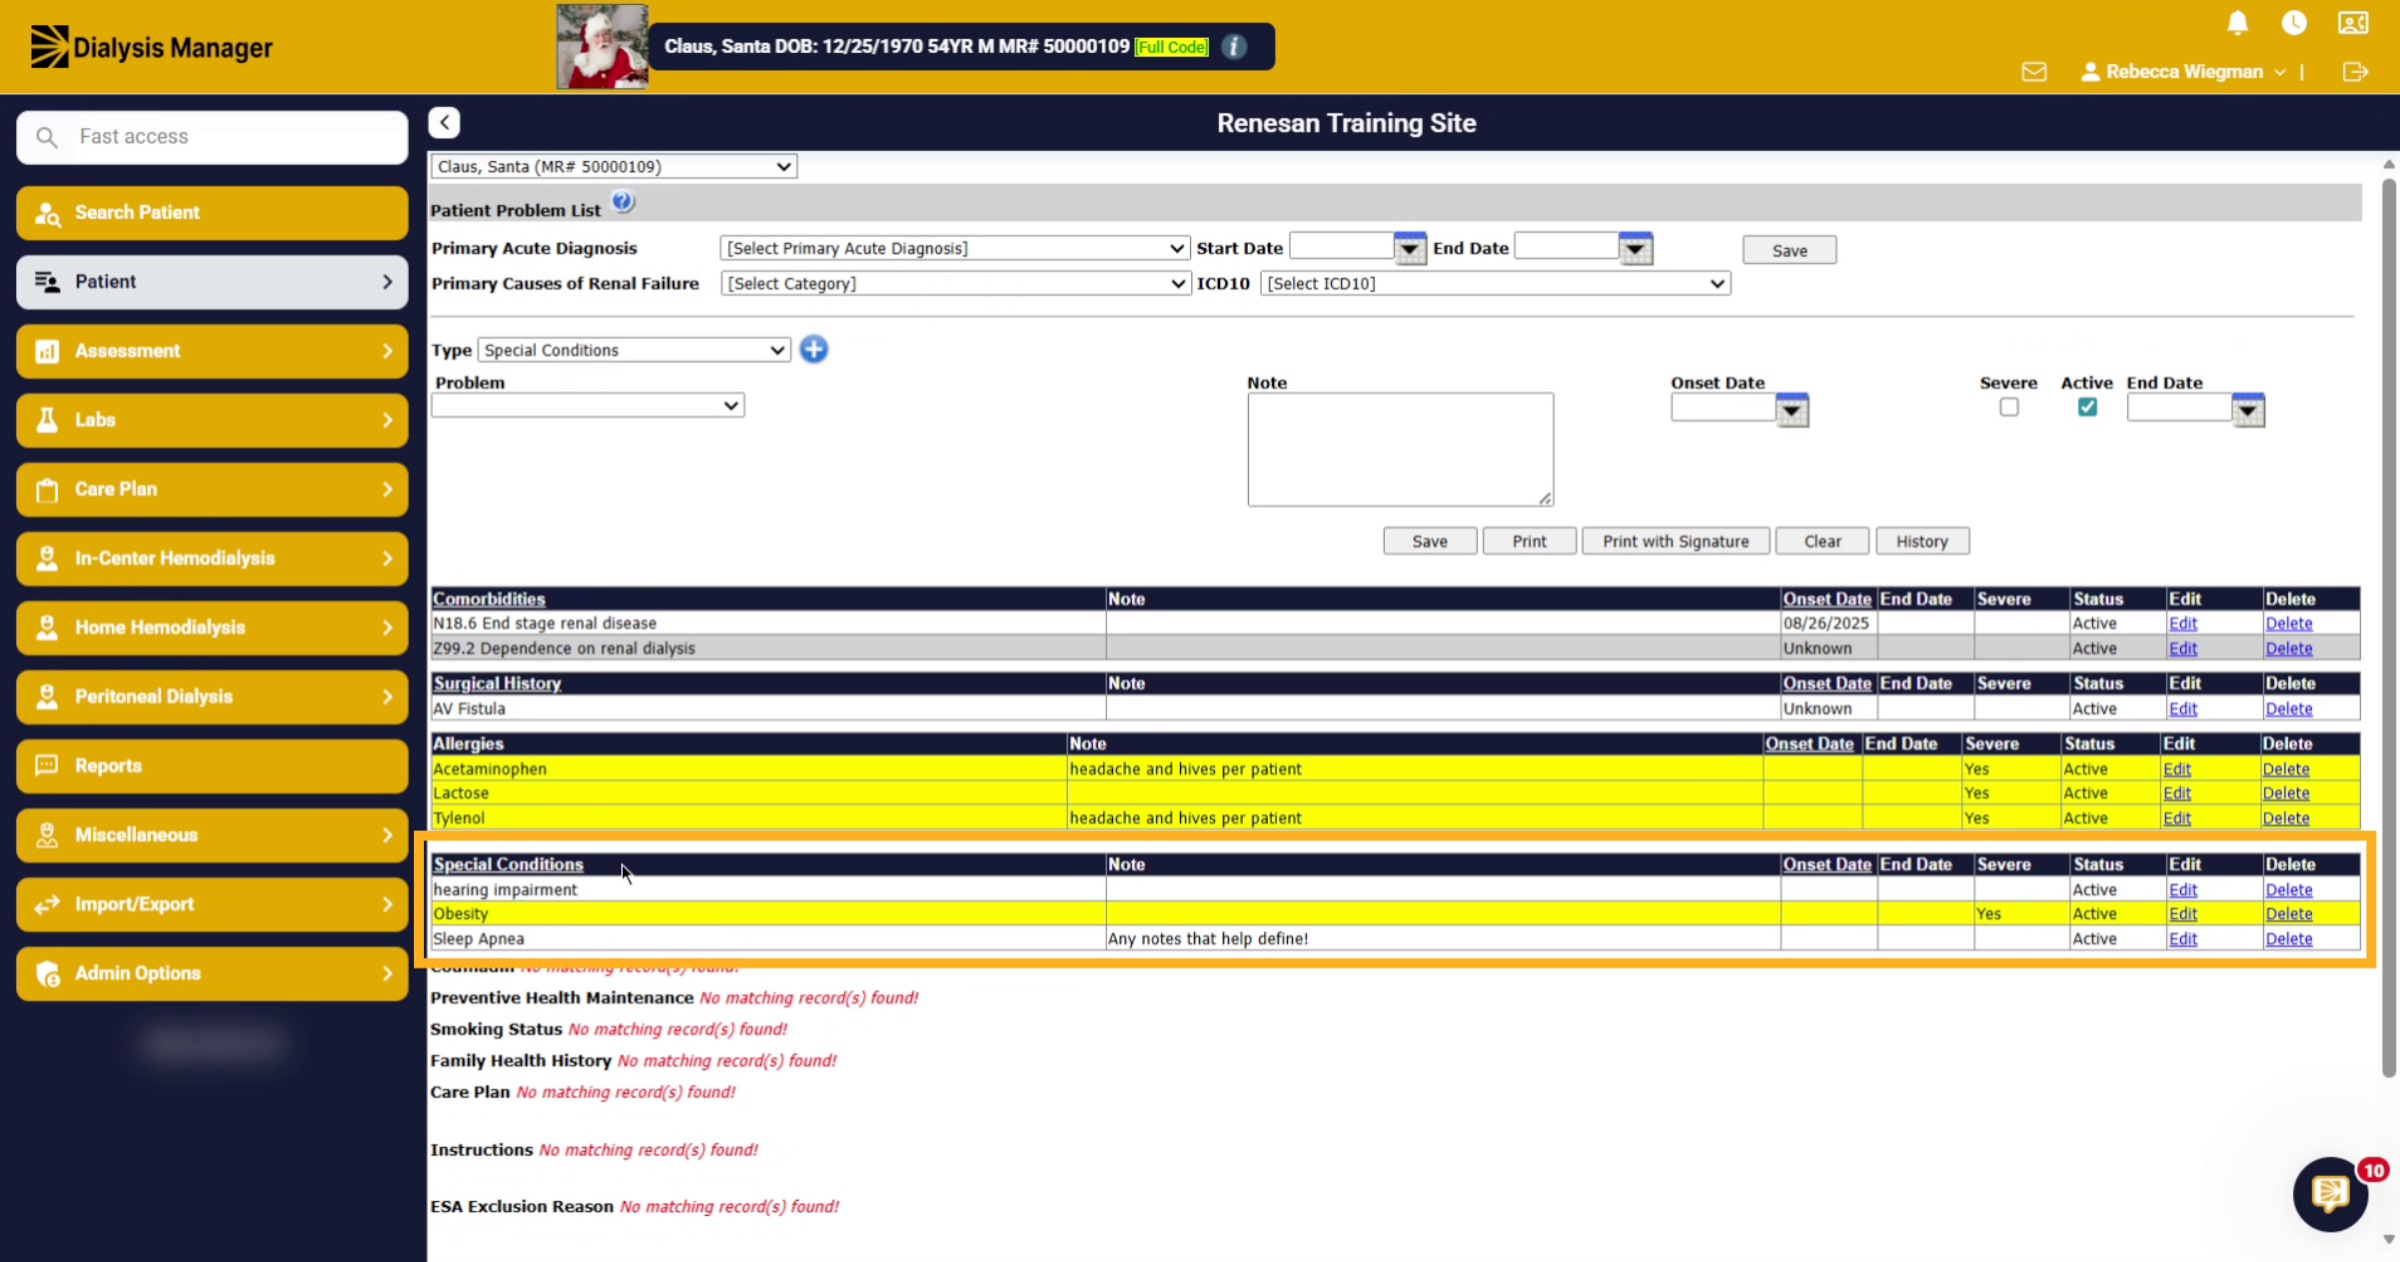The width and height of the screenshot is (2400, 1262).
Task: Open Search Patient in sidebar
Action: click(x=212, y=212)
